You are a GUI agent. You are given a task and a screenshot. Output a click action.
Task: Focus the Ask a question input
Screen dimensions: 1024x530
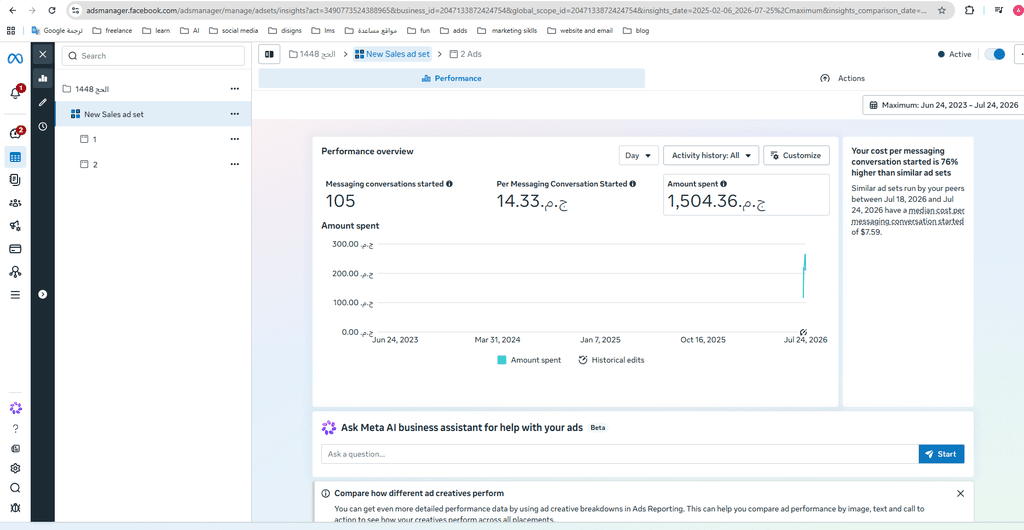point(619,454)
